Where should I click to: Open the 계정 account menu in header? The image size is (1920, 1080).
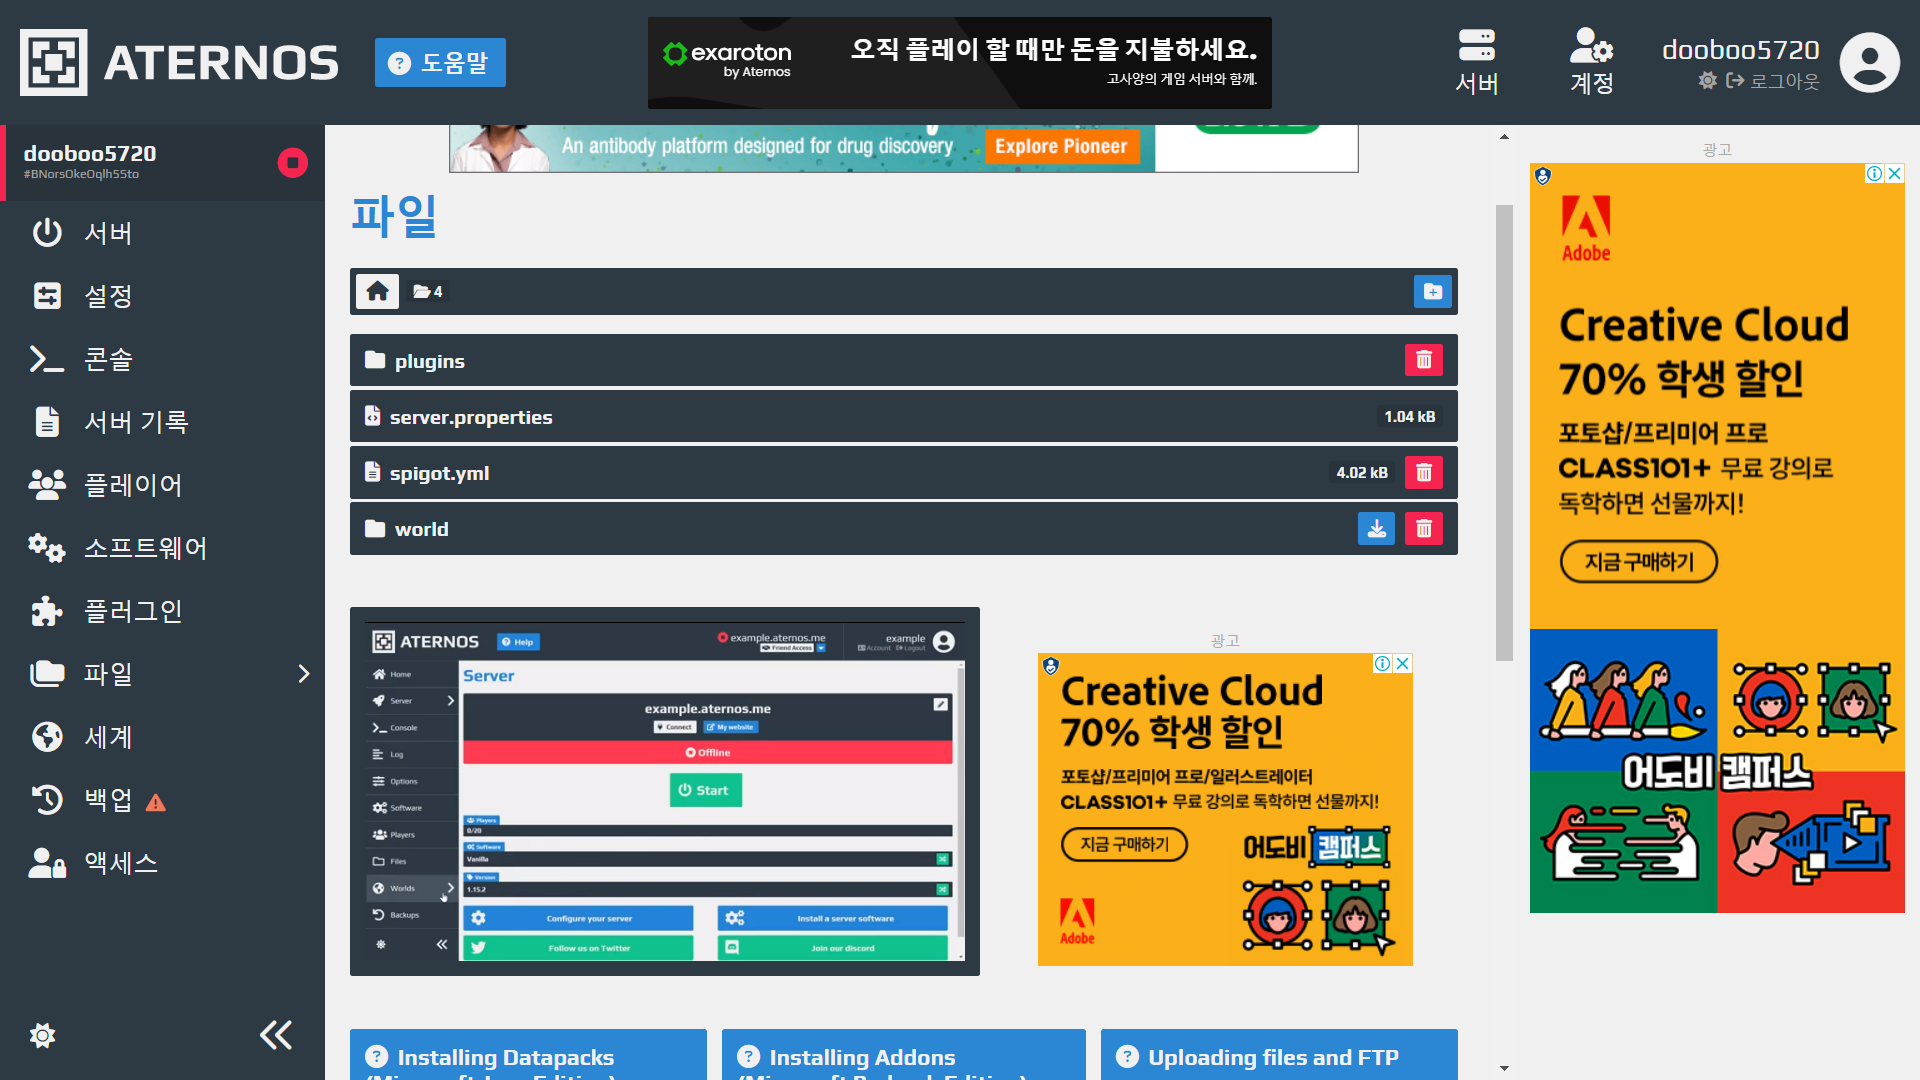(1591, 62)
